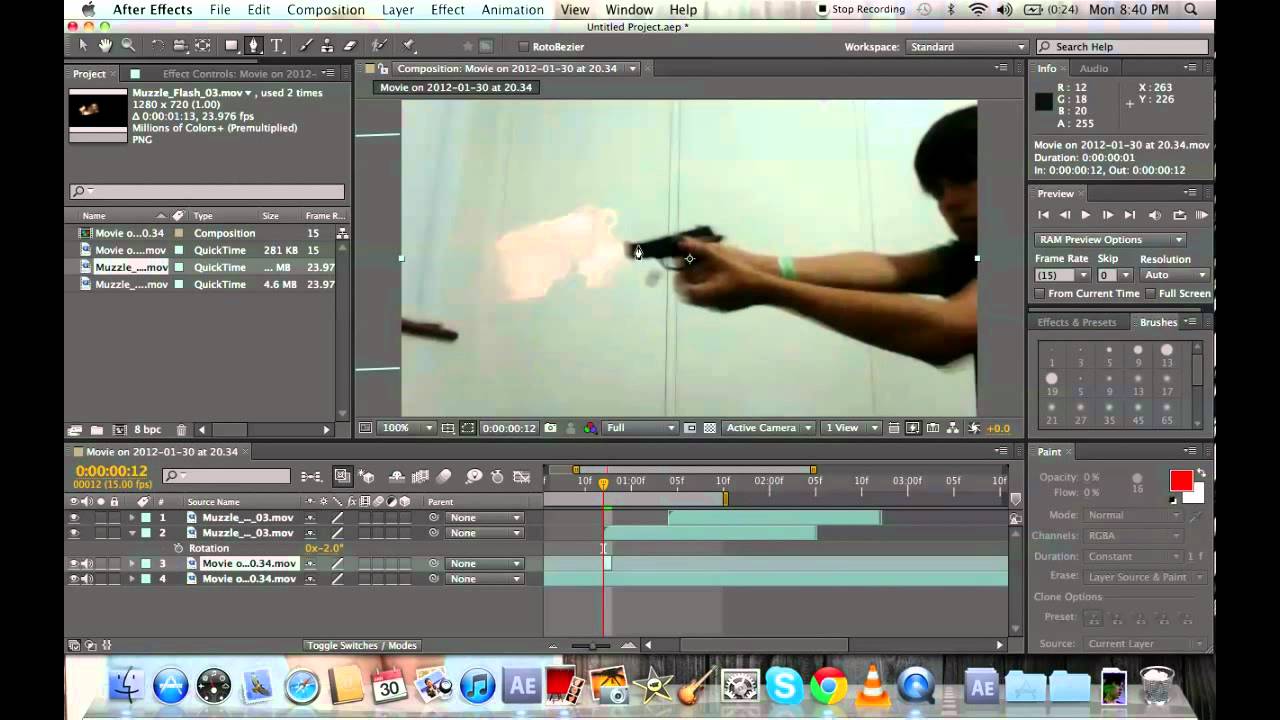Hide layer 1 Muzzle video eye
The height and width of the screenshot is (720, 1280).
tap(73, 518)
